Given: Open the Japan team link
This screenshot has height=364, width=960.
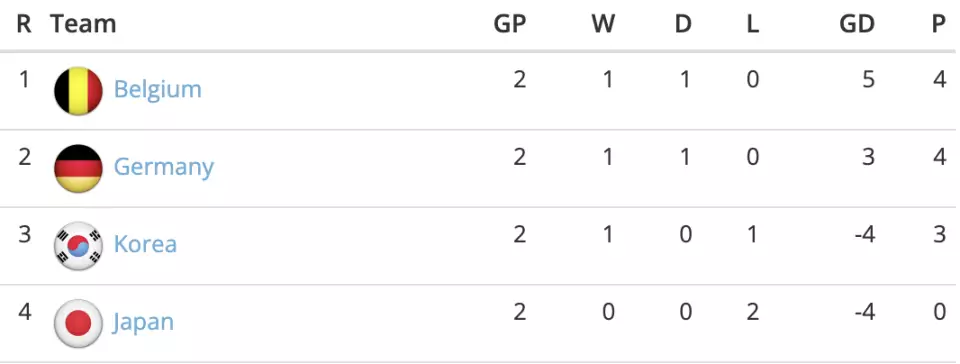Looking at the screenshot, I should [143, 323].
